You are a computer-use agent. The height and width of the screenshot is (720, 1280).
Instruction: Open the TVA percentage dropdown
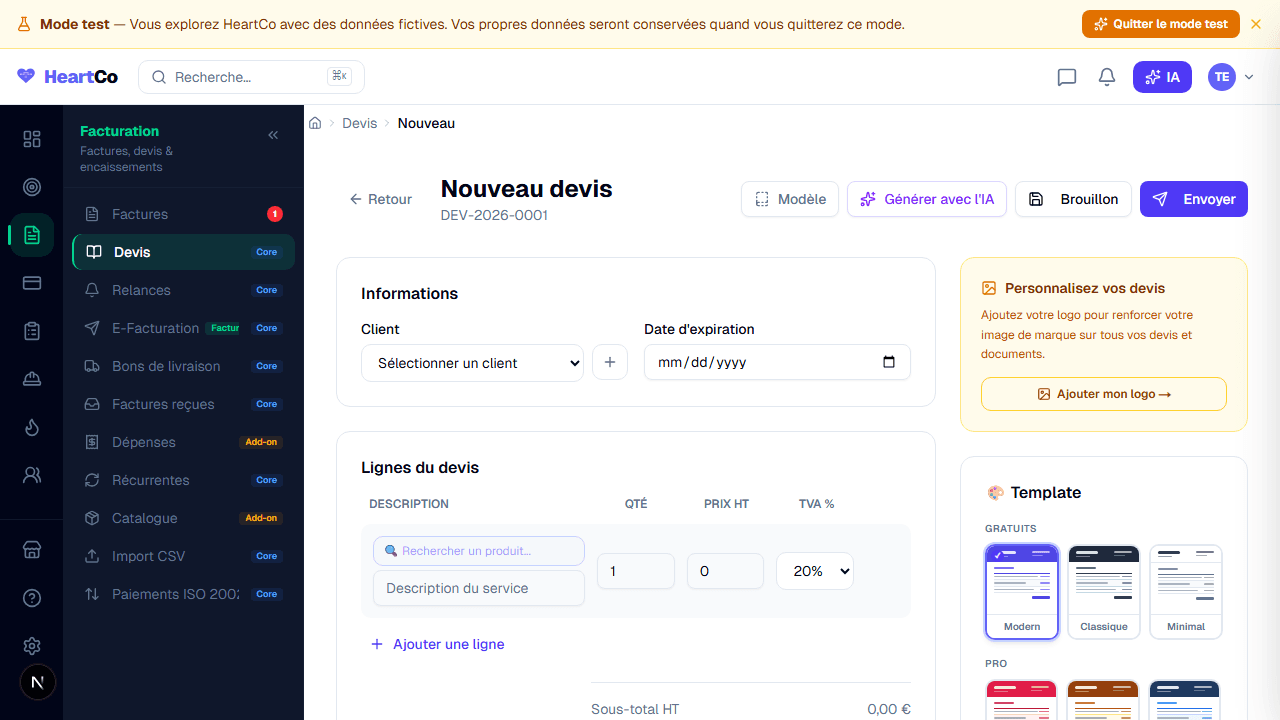814,571
